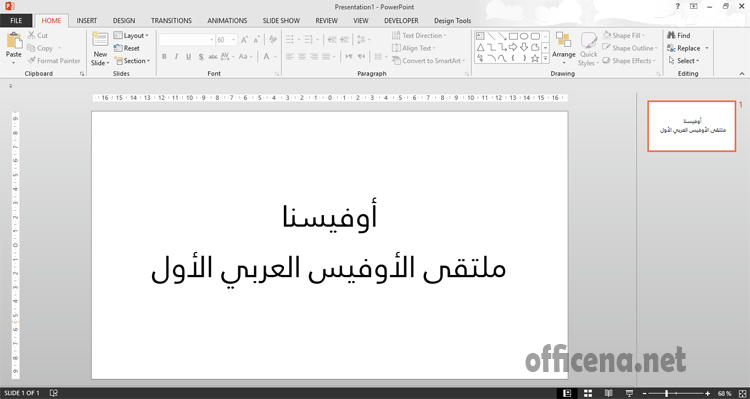The image size is (750, 399).
Task: Open the font name combo box
Action: [x=187, y=40]
